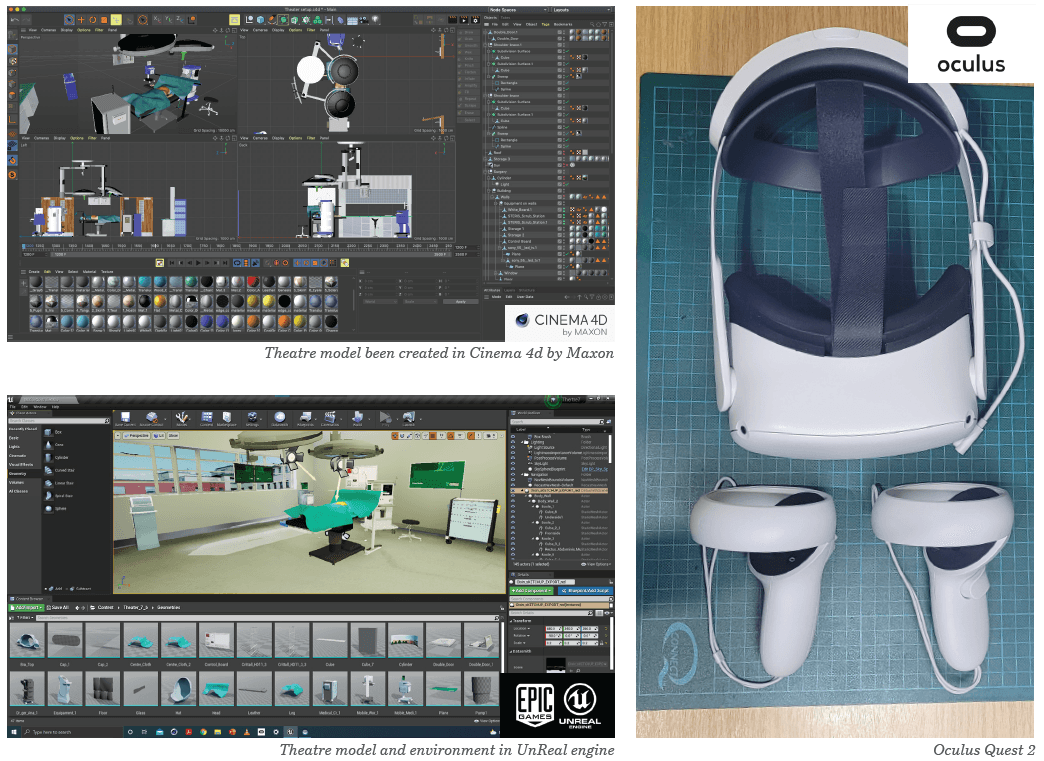Click the Cinematics icon in Unreal toolbar

click(330, 419)
